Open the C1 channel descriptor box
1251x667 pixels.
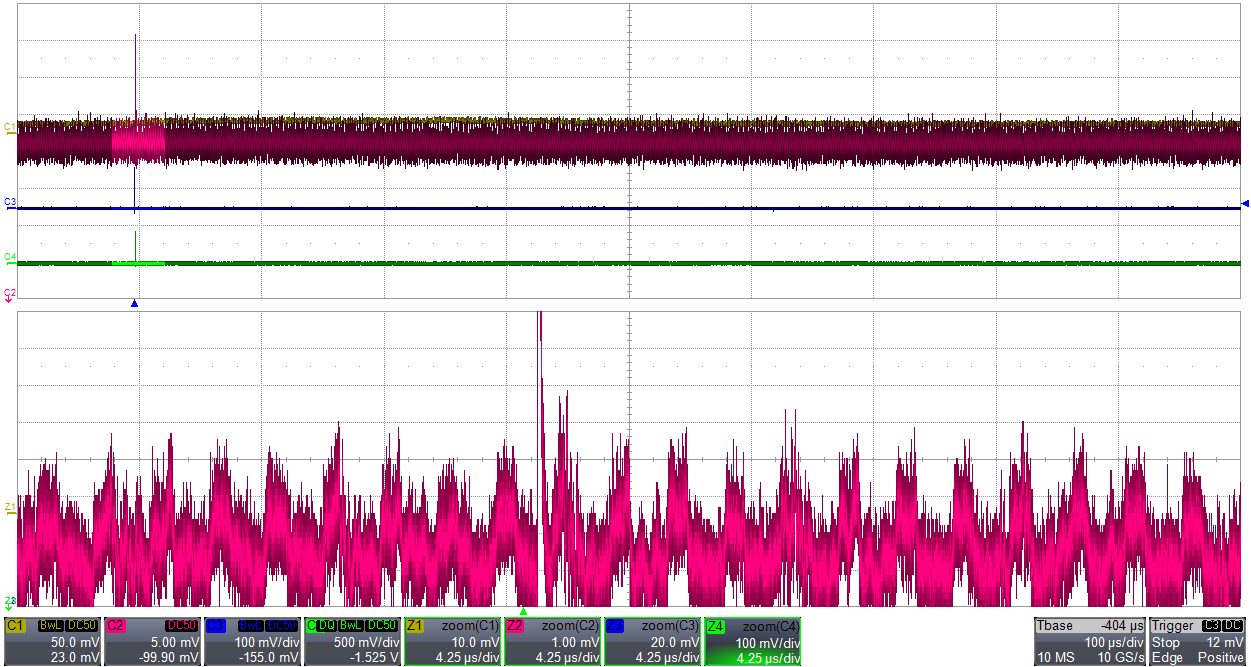pos(52,641)
